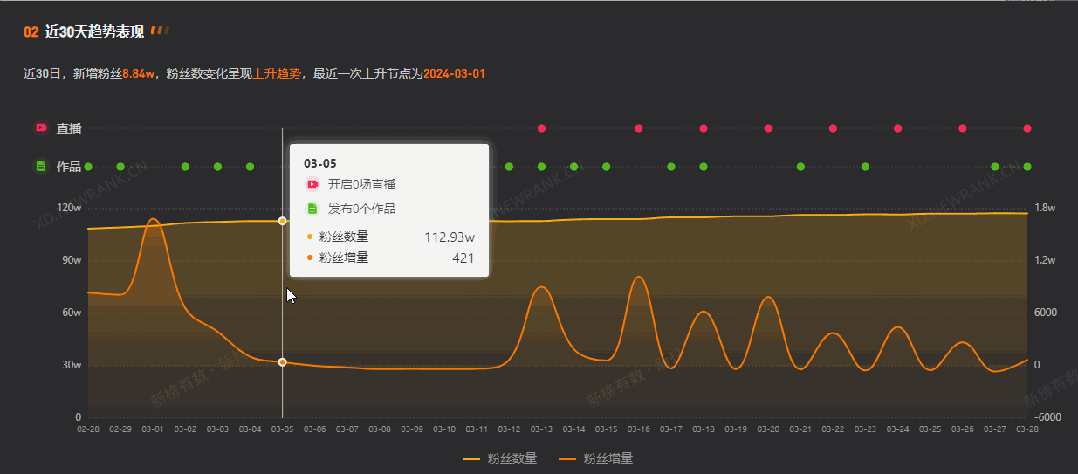This screenshot has width=1078, height=474.
Task: Click the 03-01 x-axis date label
Action: (x=153, y=429)
